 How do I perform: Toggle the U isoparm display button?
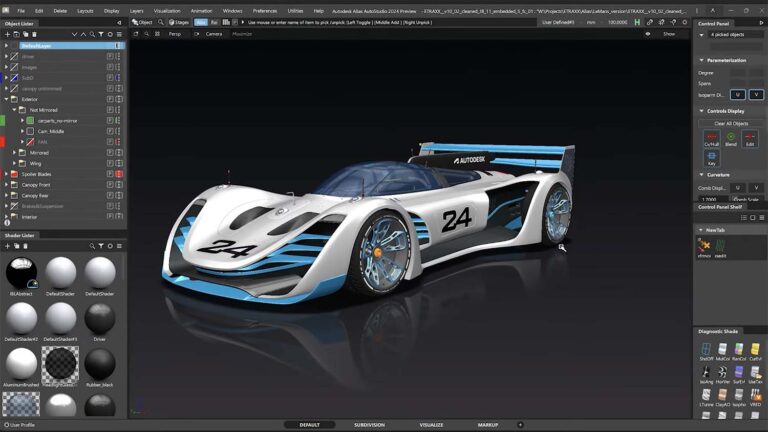click(737, 94)
